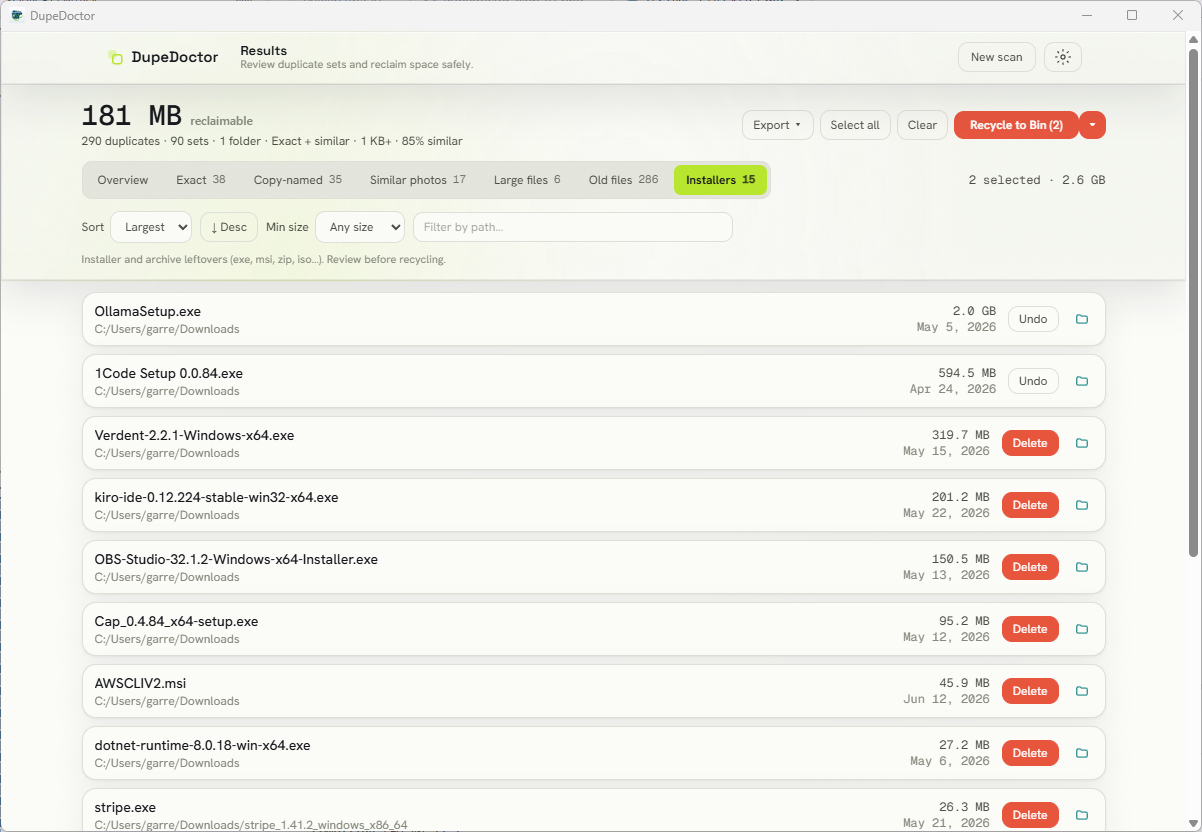Screen dimensions: 1202x832
Task: Delete Verdent-2.2.1-Windows-x64.exe
Action: click(1030, 443)
